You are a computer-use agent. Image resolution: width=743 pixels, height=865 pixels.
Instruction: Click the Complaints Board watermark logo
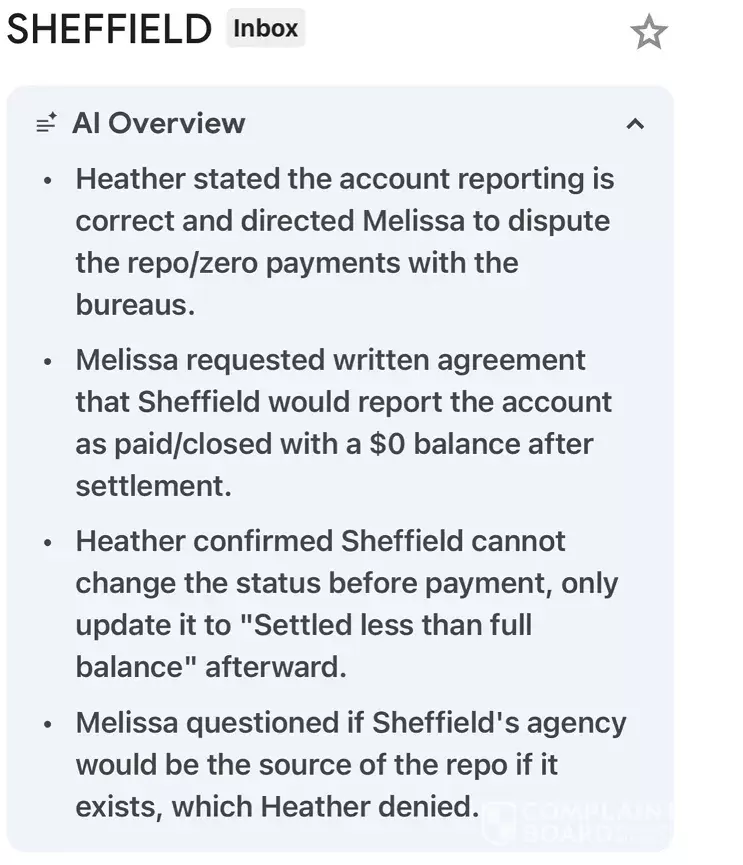pos(580,822)
